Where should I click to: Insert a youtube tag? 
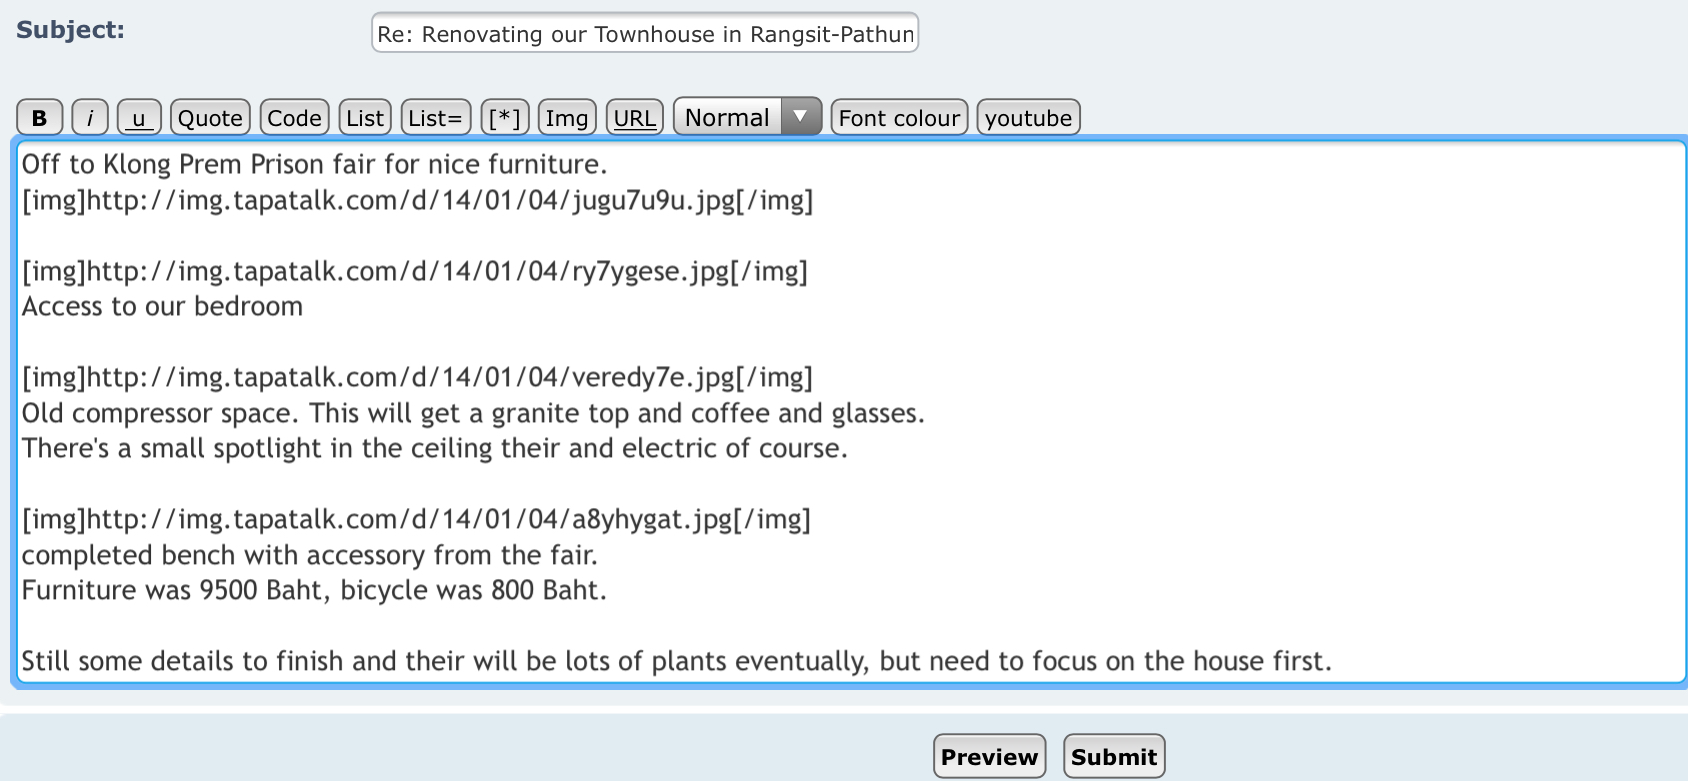pos(1028,118)
